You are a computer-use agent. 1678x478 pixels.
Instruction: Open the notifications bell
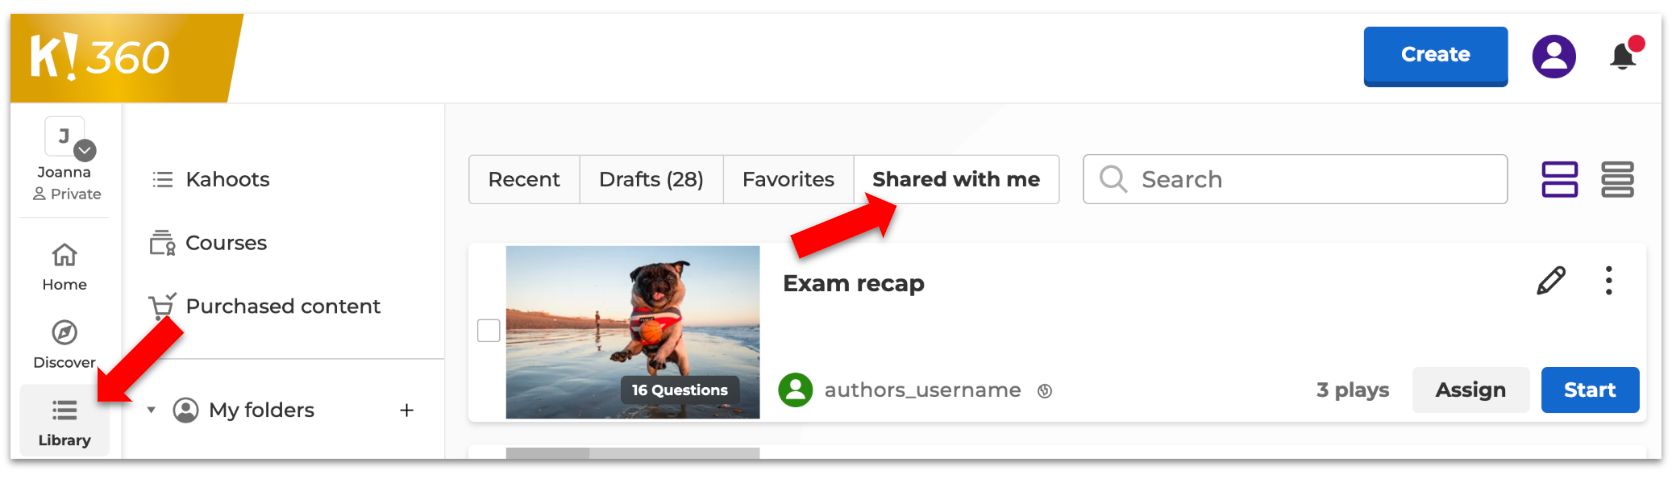pos(1623,56)
